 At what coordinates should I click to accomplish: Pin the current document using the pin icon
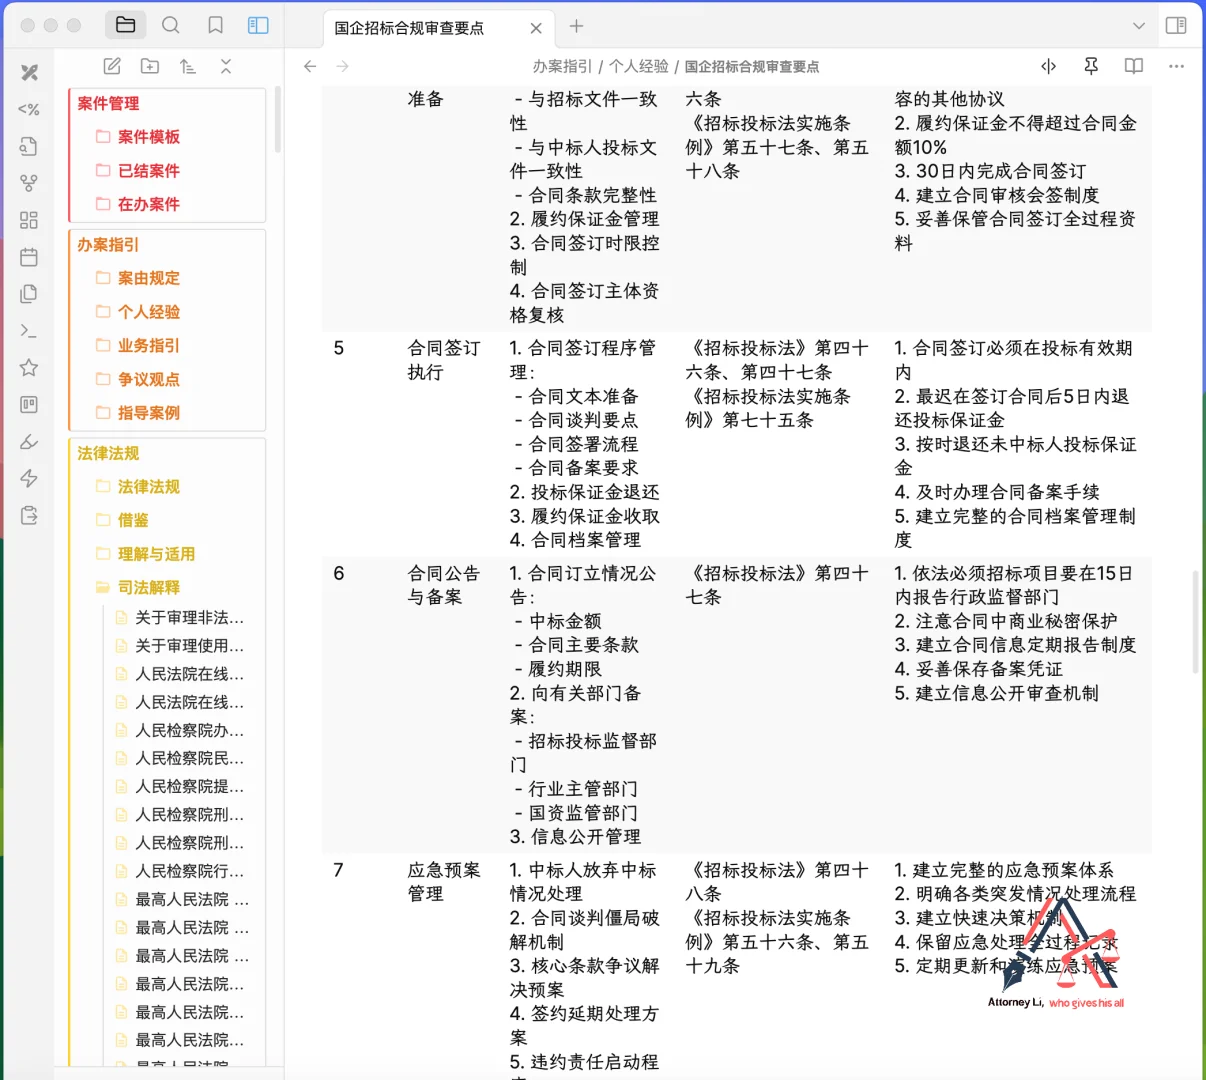point(1091,66)
